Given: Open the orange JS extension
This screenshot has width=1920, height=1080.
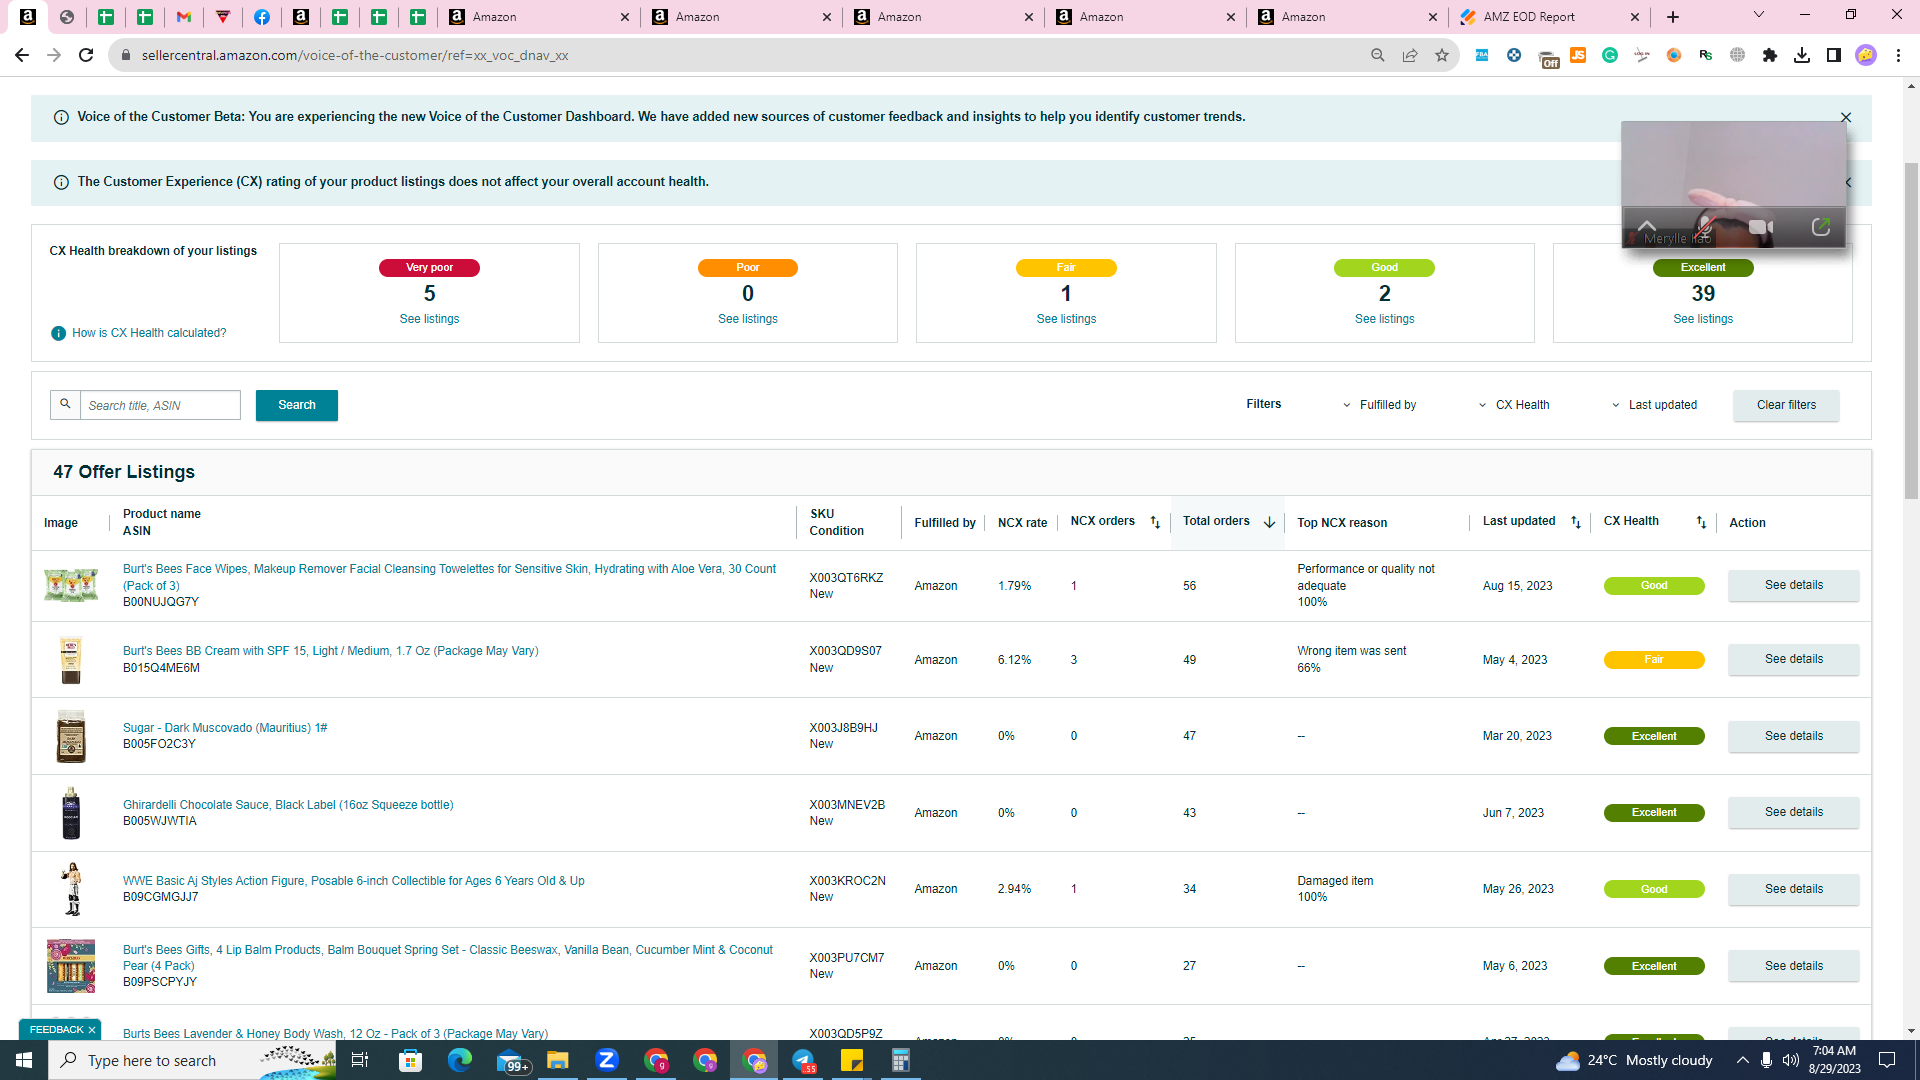Looking at the screenshot, I should click(1578, 55).
